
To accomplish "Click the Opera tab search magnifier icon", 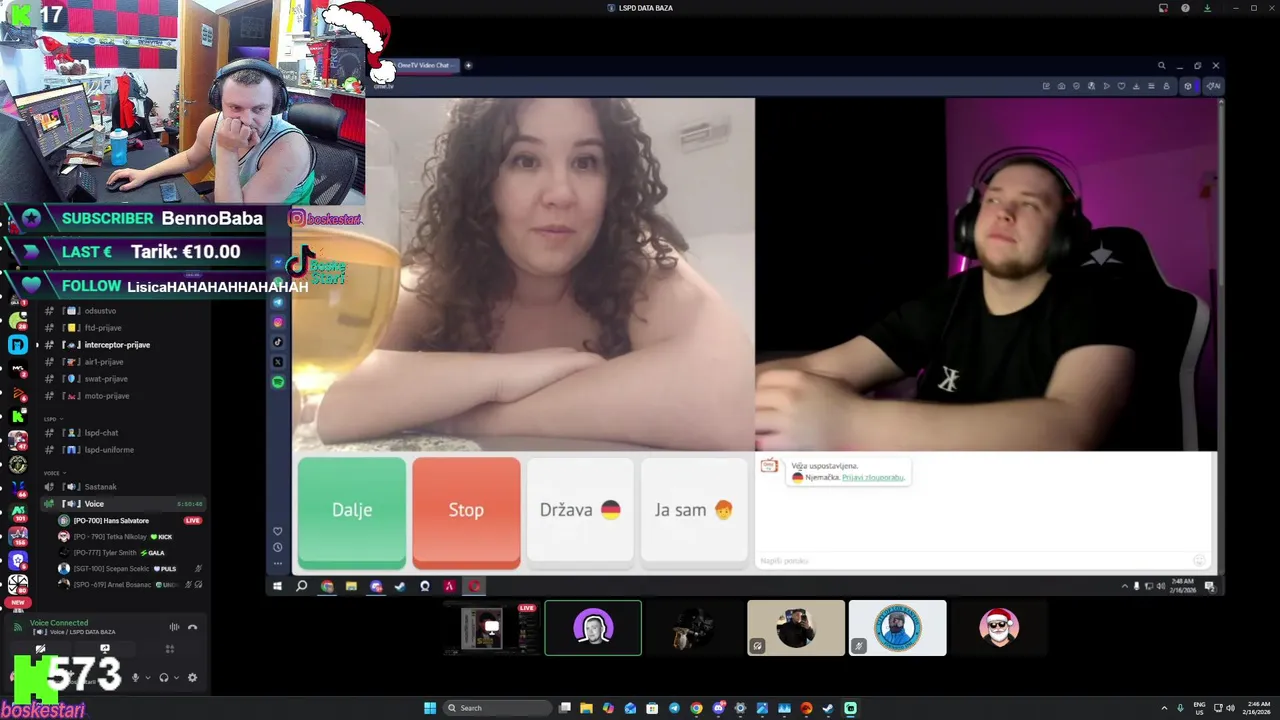I will pyautogui.click(x=1161, y=66).
